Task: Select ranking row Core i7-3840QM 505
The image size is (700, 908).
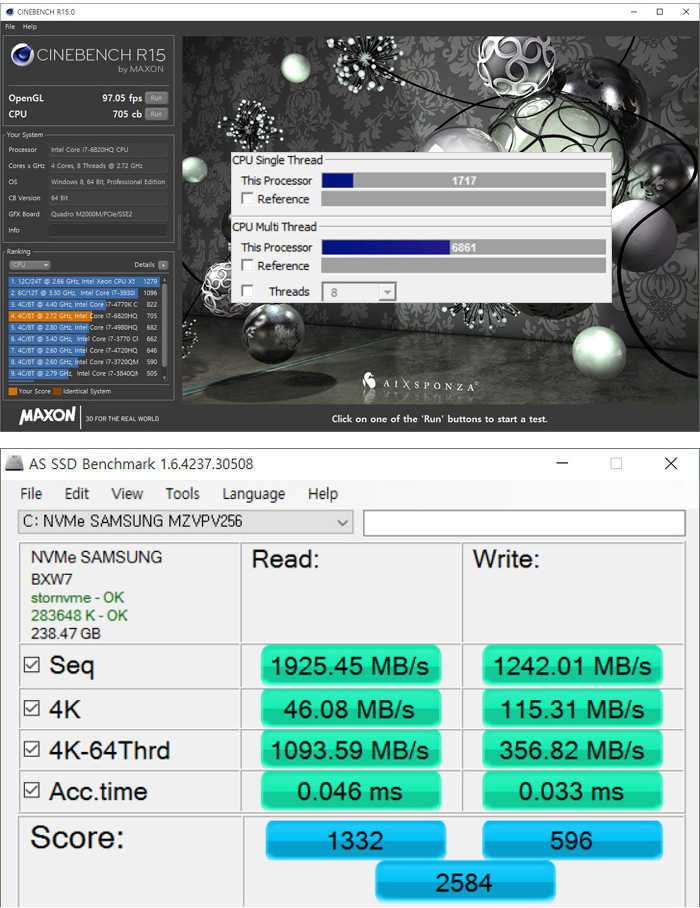Action: pos(84,374)
